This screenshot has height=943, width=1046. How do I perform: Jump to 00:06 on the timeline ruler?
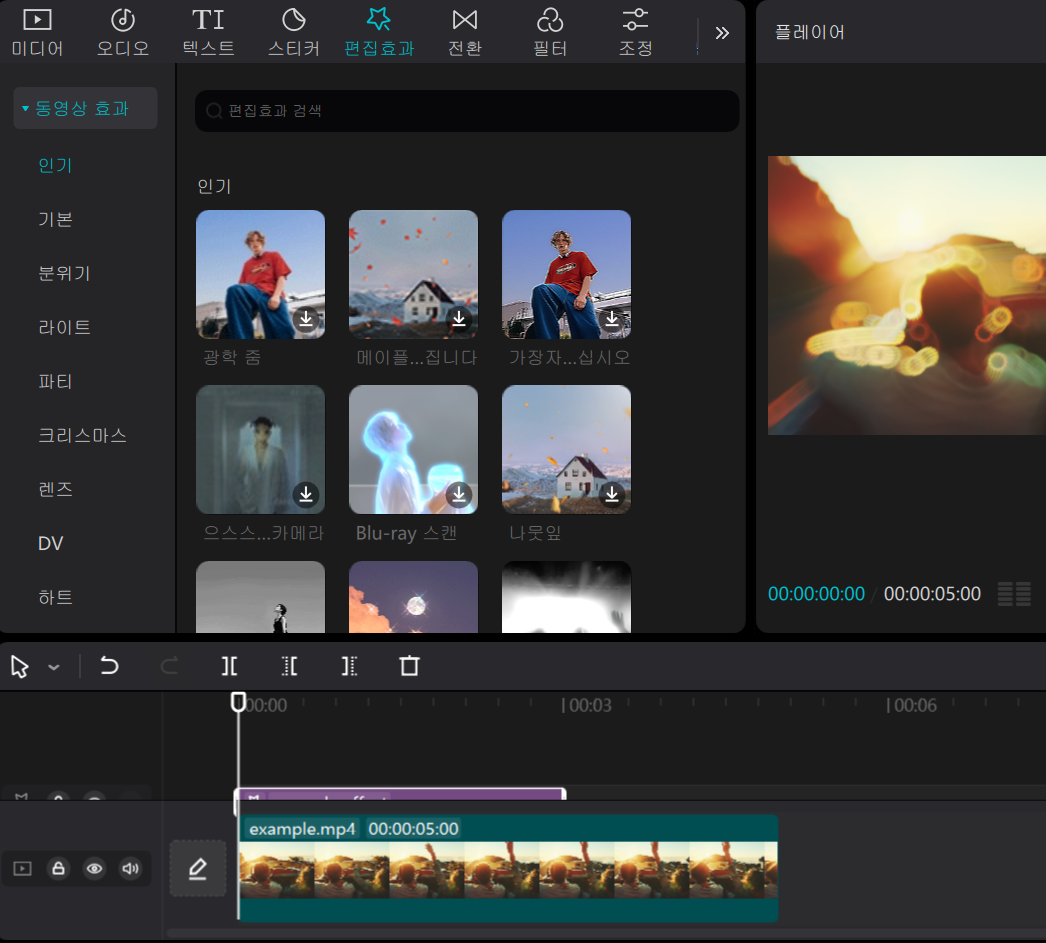912,705
